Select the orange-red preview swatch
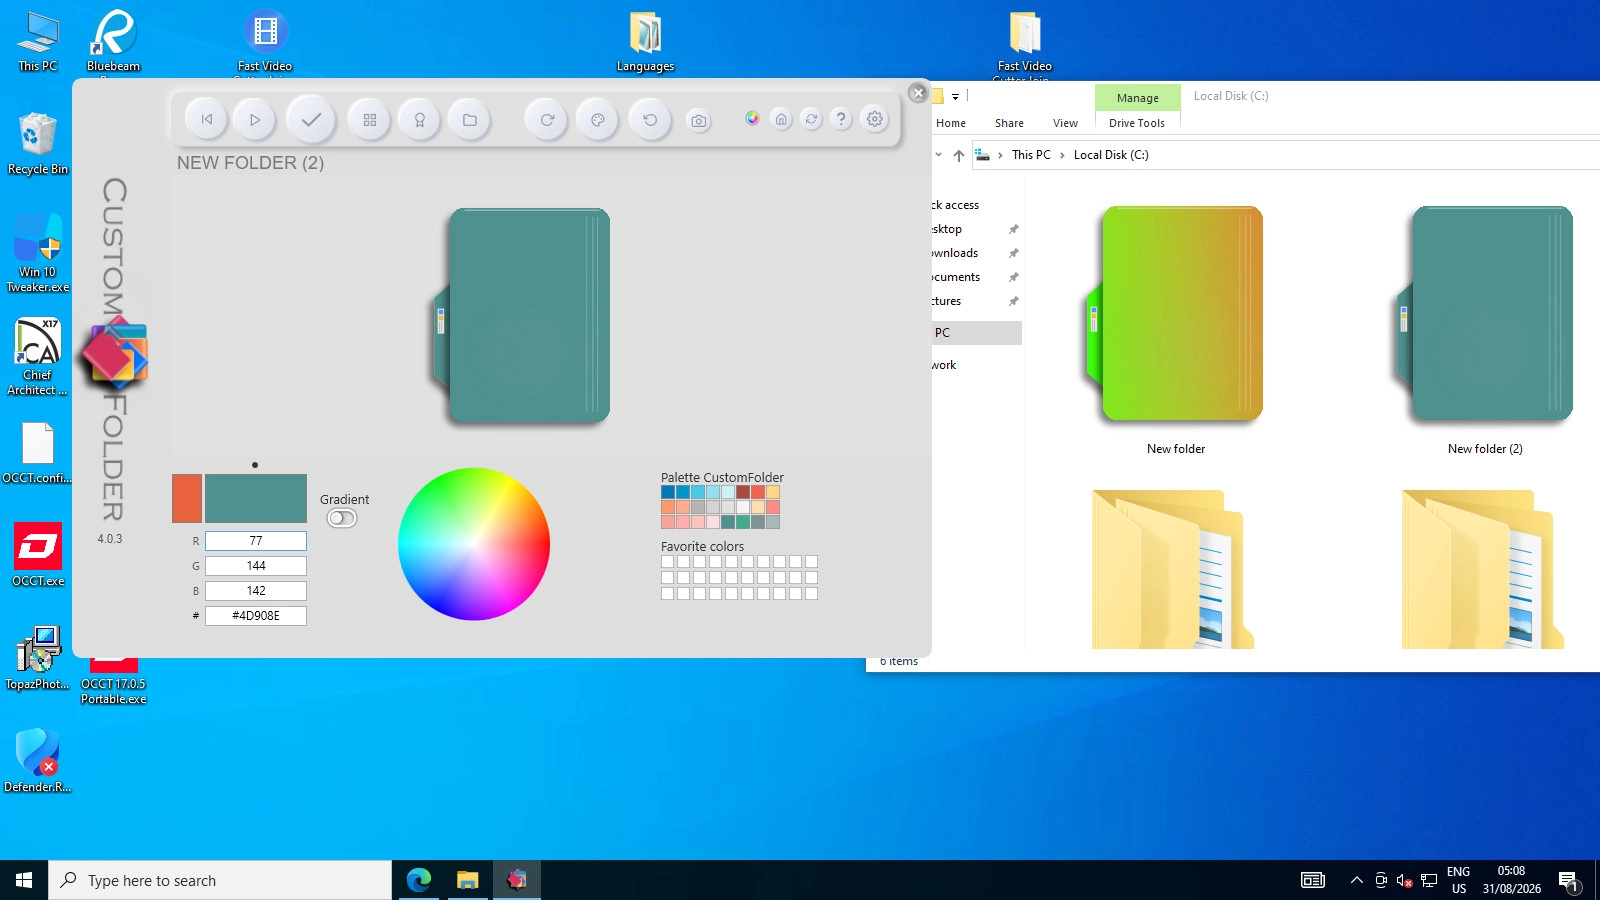Image resolution: width=1600 pixels, height=900 pixels. click(187, 498)
